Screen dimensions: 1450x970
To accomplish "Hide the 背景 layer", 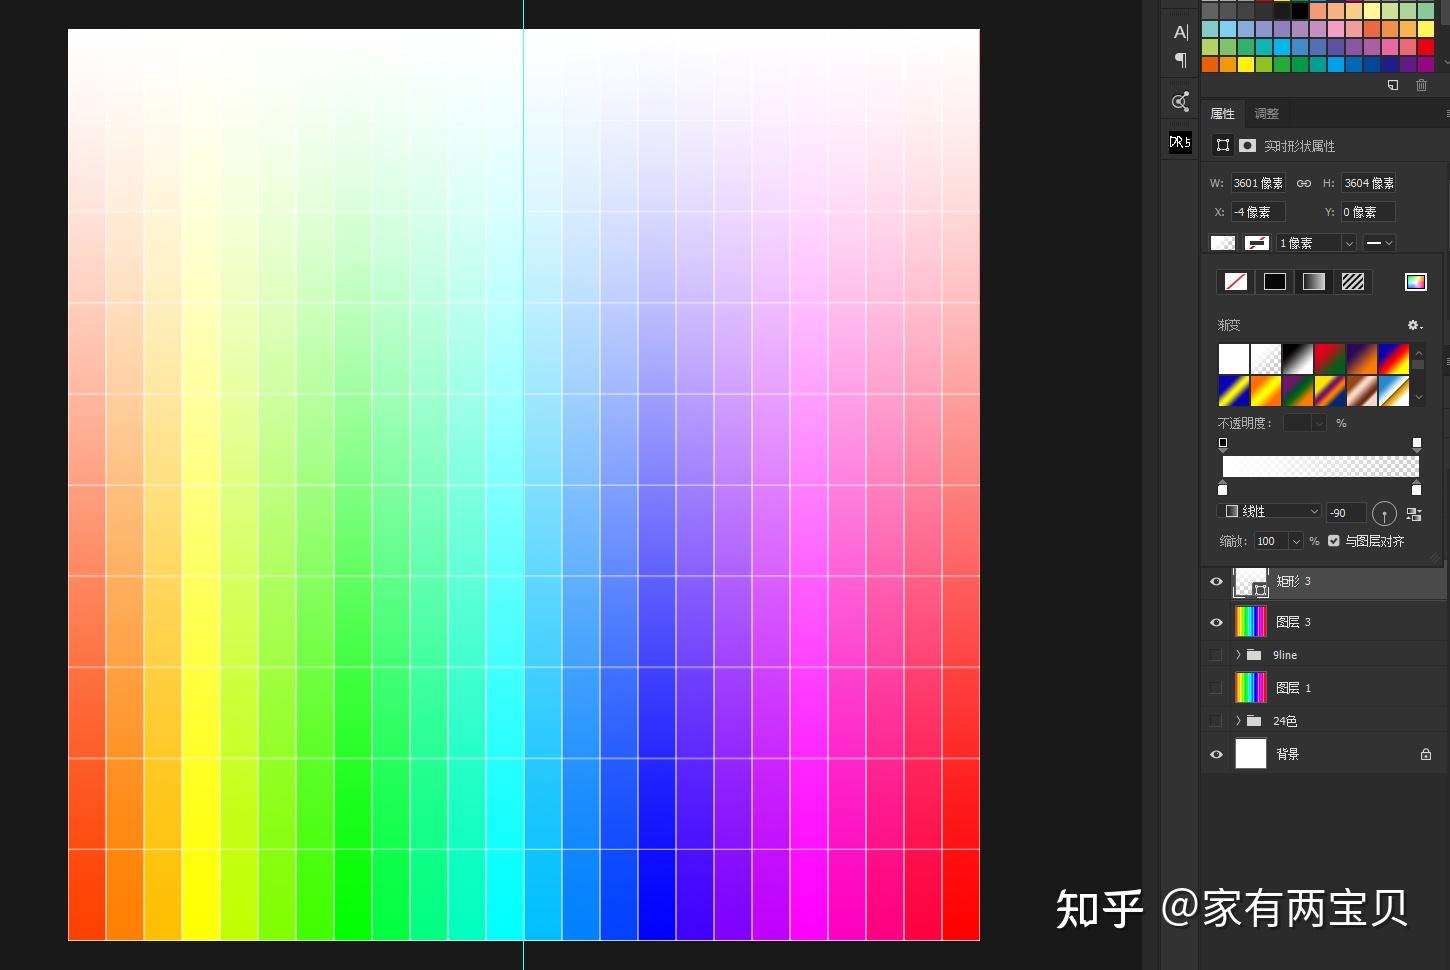I will pyautogui.click(x=1216, y=754).
